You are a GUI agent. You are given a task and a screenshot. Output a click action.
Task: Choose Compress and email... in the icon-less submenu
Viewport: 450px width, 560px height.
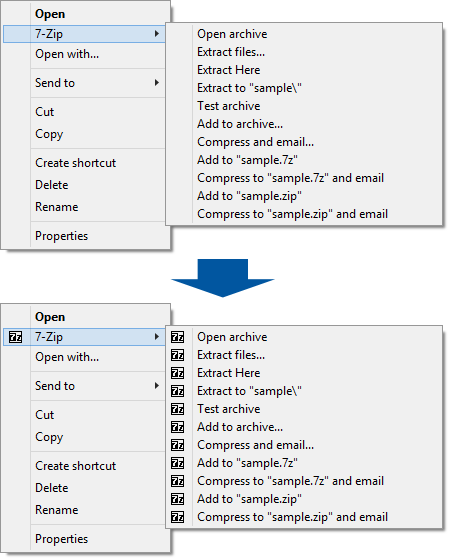[x=256, y=142]
